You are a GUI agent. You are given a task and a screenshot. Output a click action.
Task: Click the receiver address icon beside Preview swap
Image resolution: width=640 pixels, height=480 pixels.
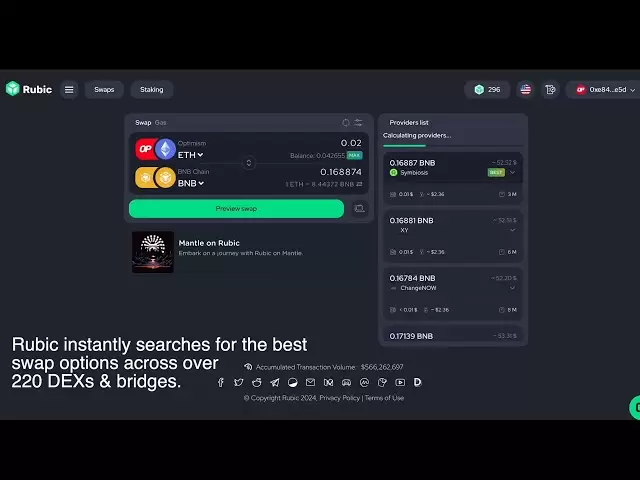pyautogui.click(x=360, y=209)
